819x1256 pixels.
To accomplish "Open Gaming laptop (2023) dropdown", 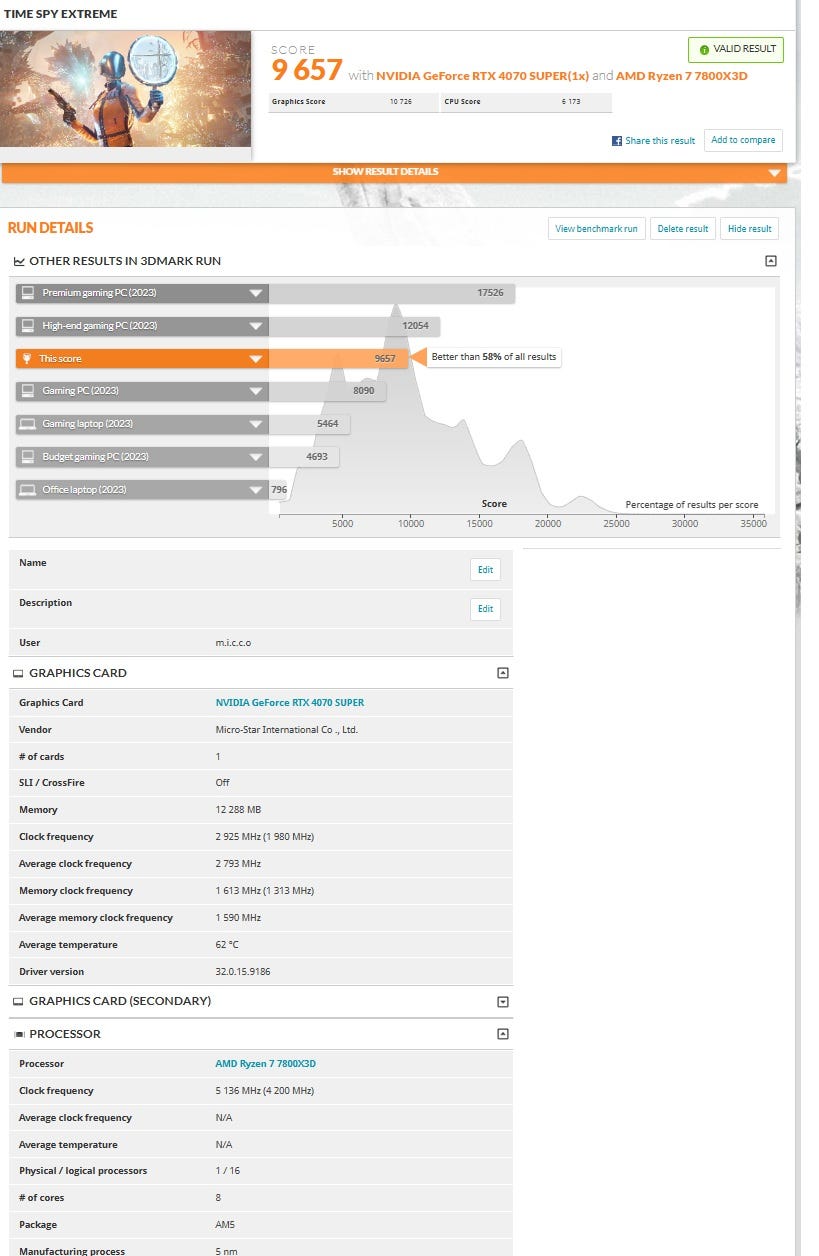I will click(x=256, y=424).
